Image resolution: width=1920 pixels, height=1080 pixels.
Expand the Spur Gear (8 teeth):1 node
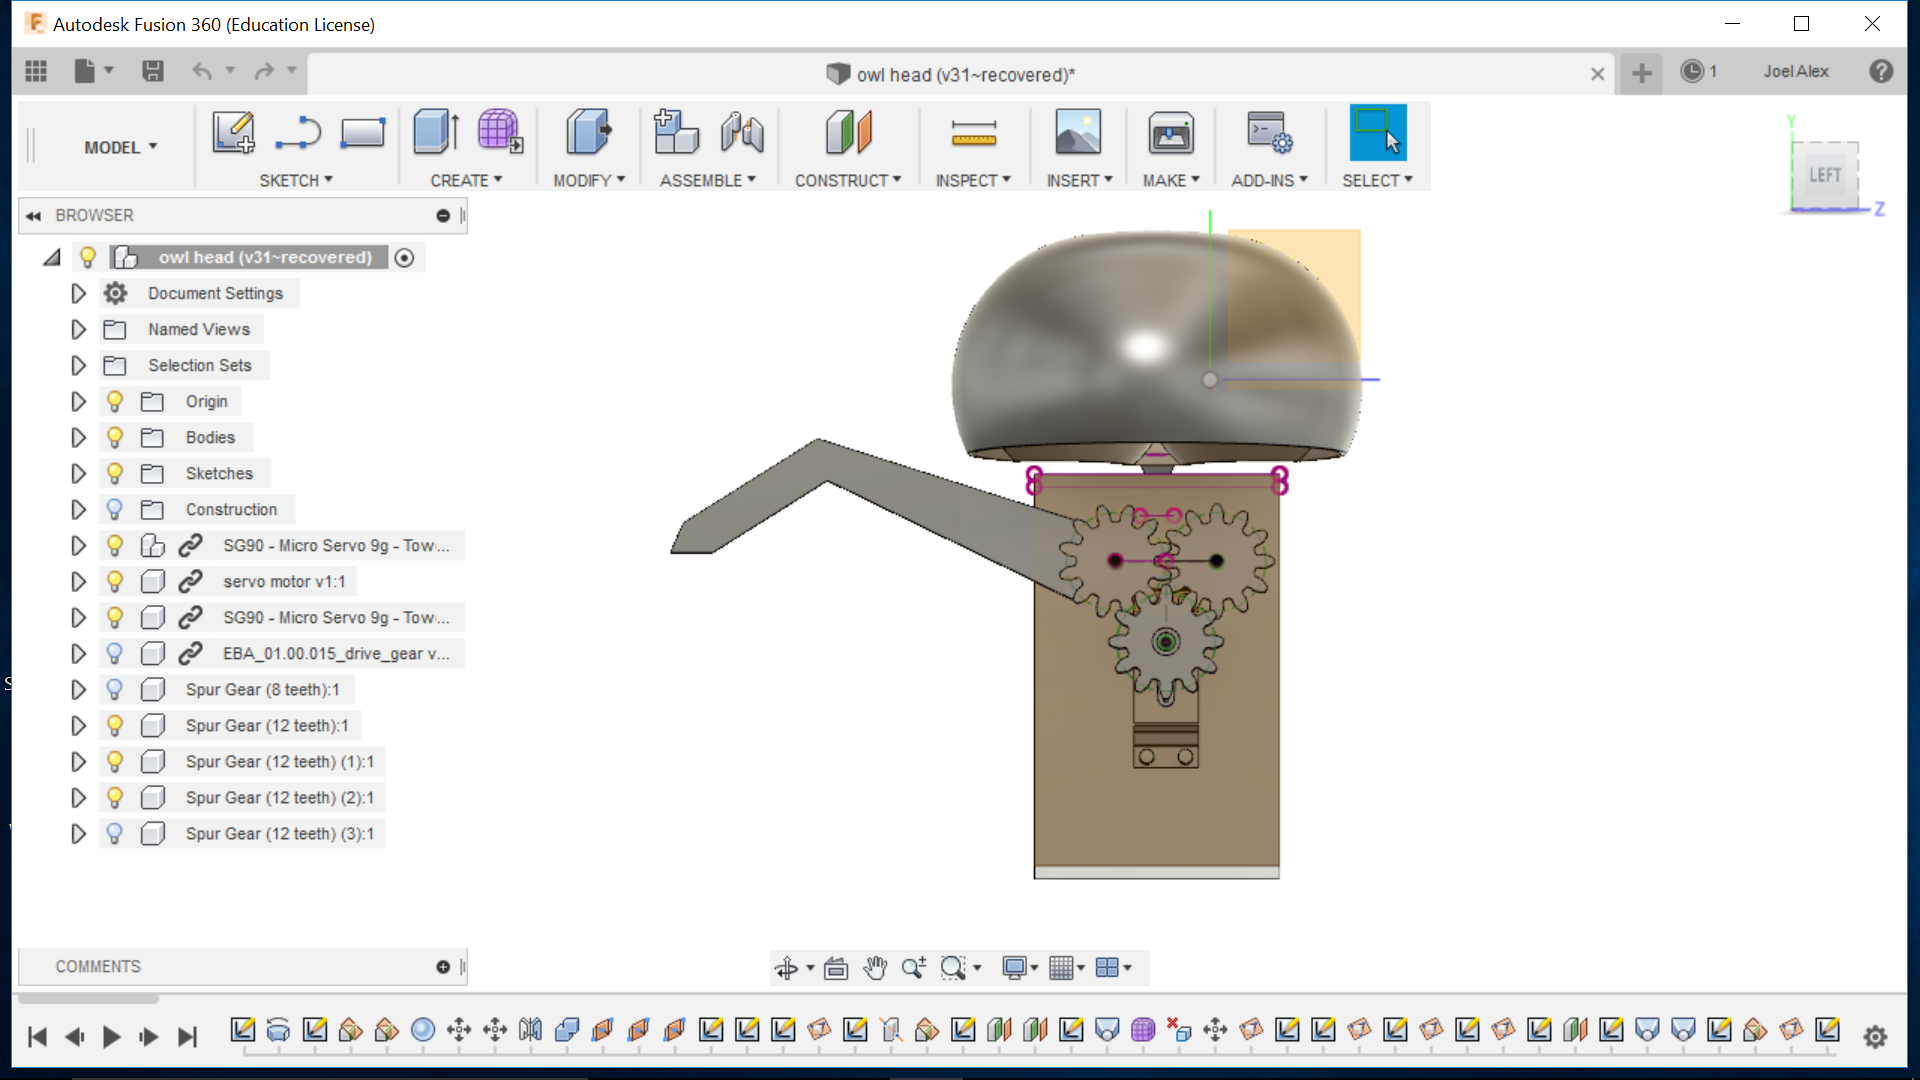pyautogui.click(x=78, y=689)
